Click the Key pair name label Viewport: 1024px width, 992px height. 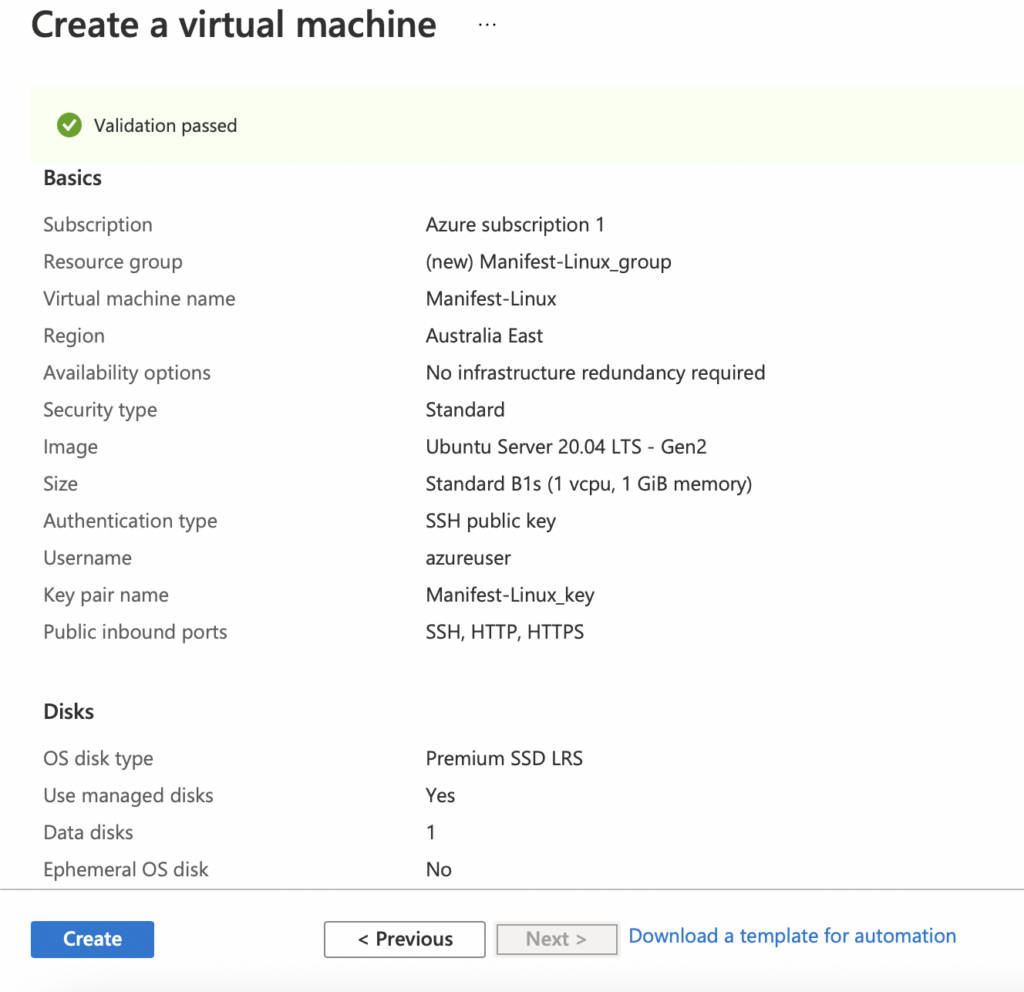click(x=106, y=595)
